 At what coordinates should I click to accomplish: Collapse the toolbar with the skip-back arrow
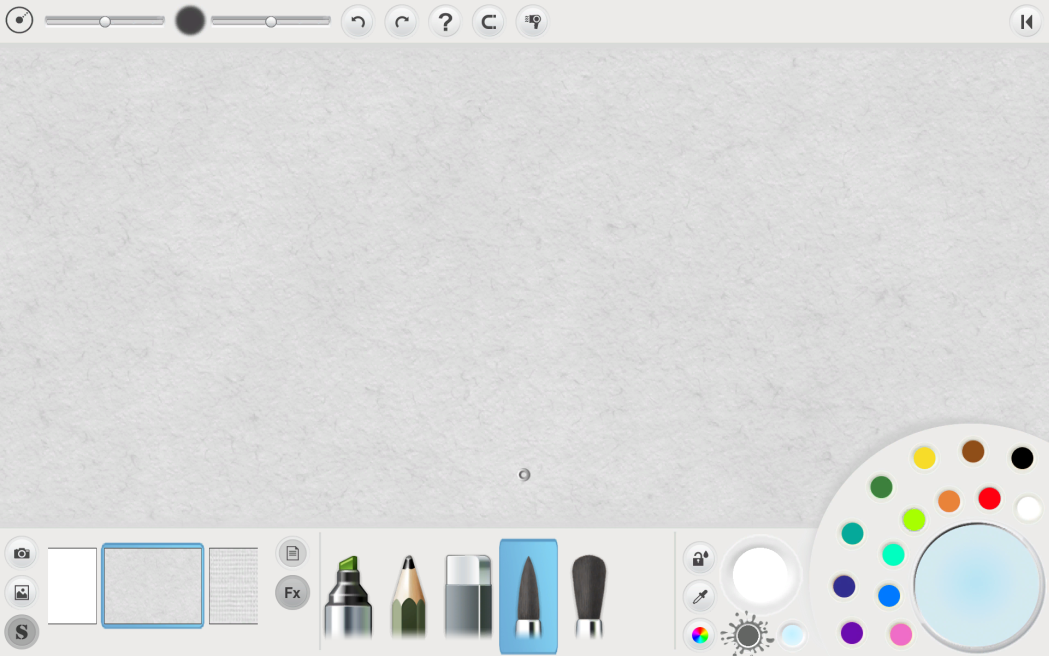(1025, 21)
